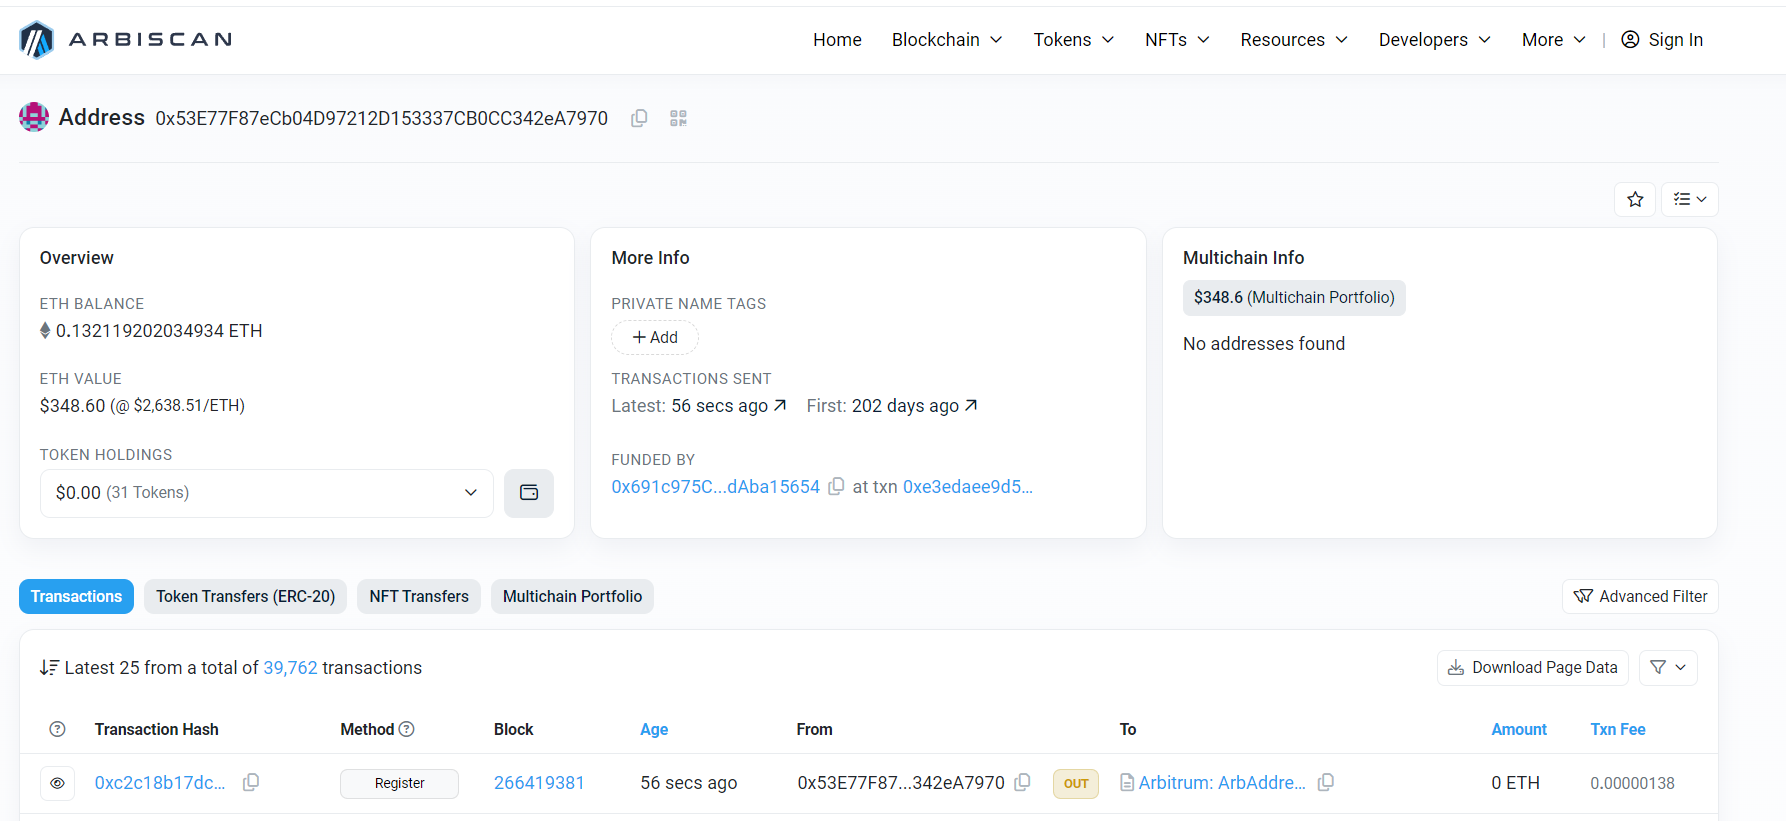Screen dimensions: 1786x821
Task: Open the Advanced Filter
Action: pos(1640,597)
